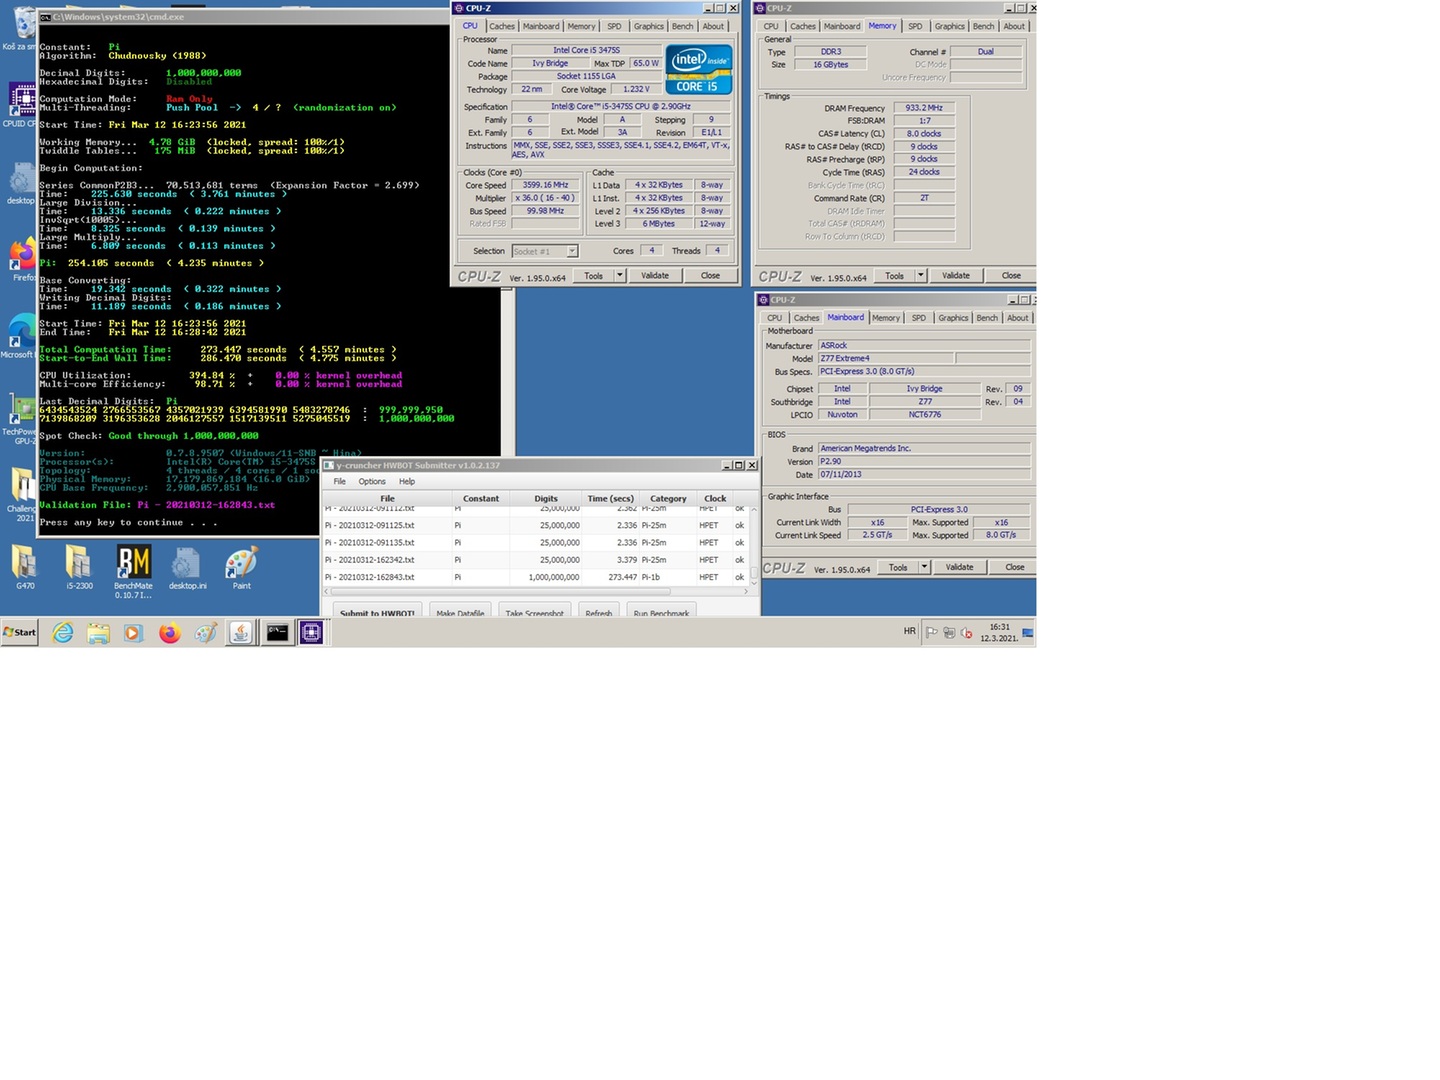Image resolution: width=1440 pixels, height=1080 pixels.
Task: Select the CPUID CPU-Z desktop icon
Action: pos(20,104)
